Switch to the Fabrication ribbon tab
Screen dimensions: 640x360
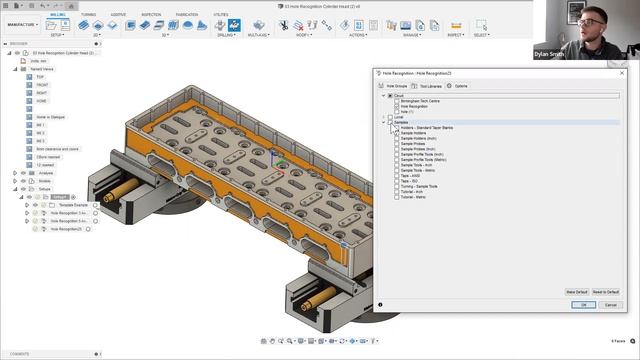(187, 15)
